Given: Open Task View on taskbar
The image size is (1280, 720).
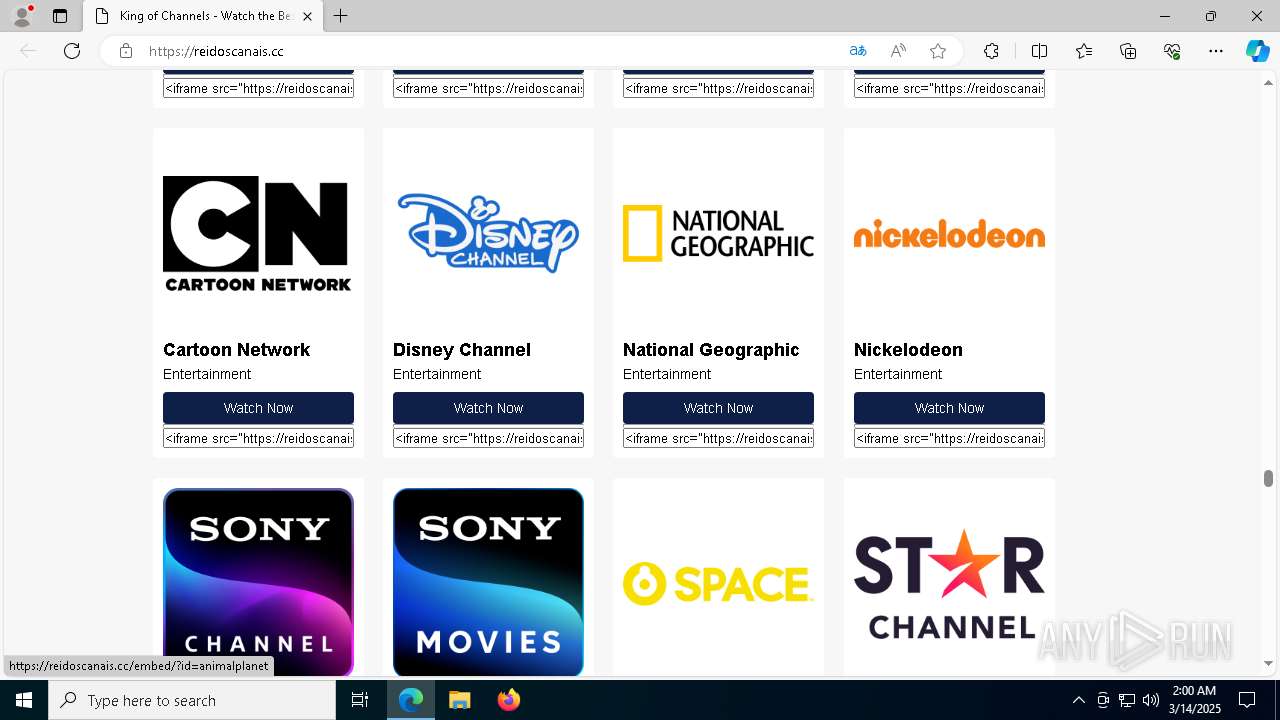Looking at the screenshot, I should (x=360, y=700).
